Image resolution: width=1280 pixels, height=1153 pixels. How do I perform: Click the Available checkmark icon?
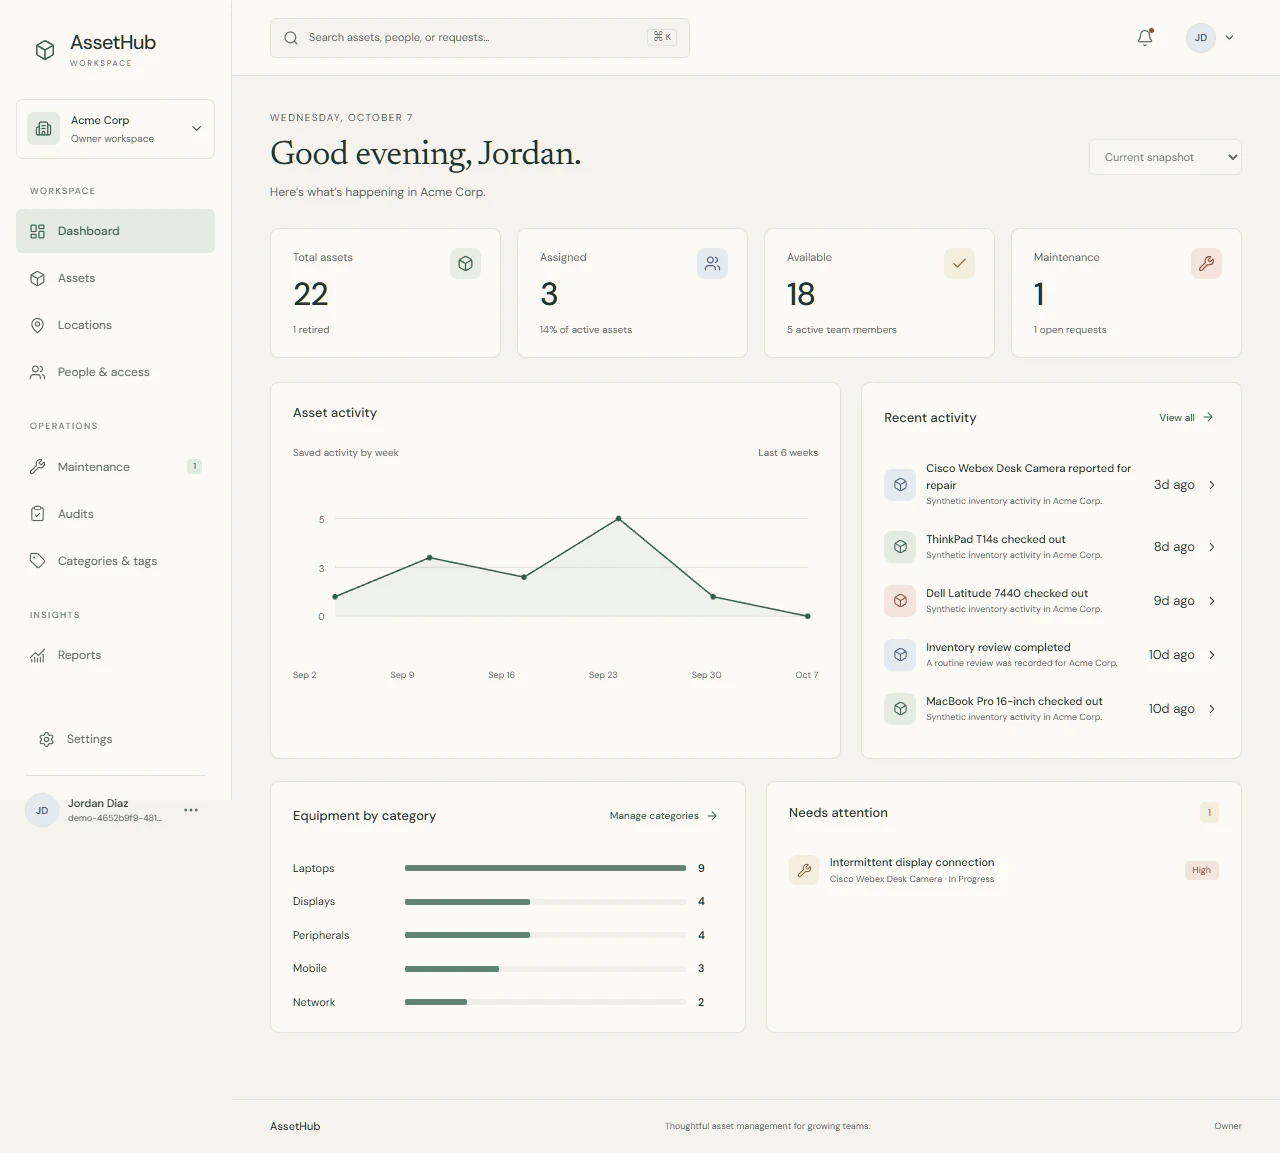tap(959, 263)
